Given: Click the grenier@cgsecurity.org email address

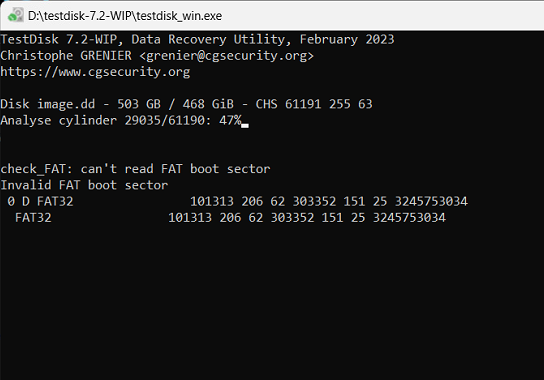Looking at the screenshot, I should point(227,56).
